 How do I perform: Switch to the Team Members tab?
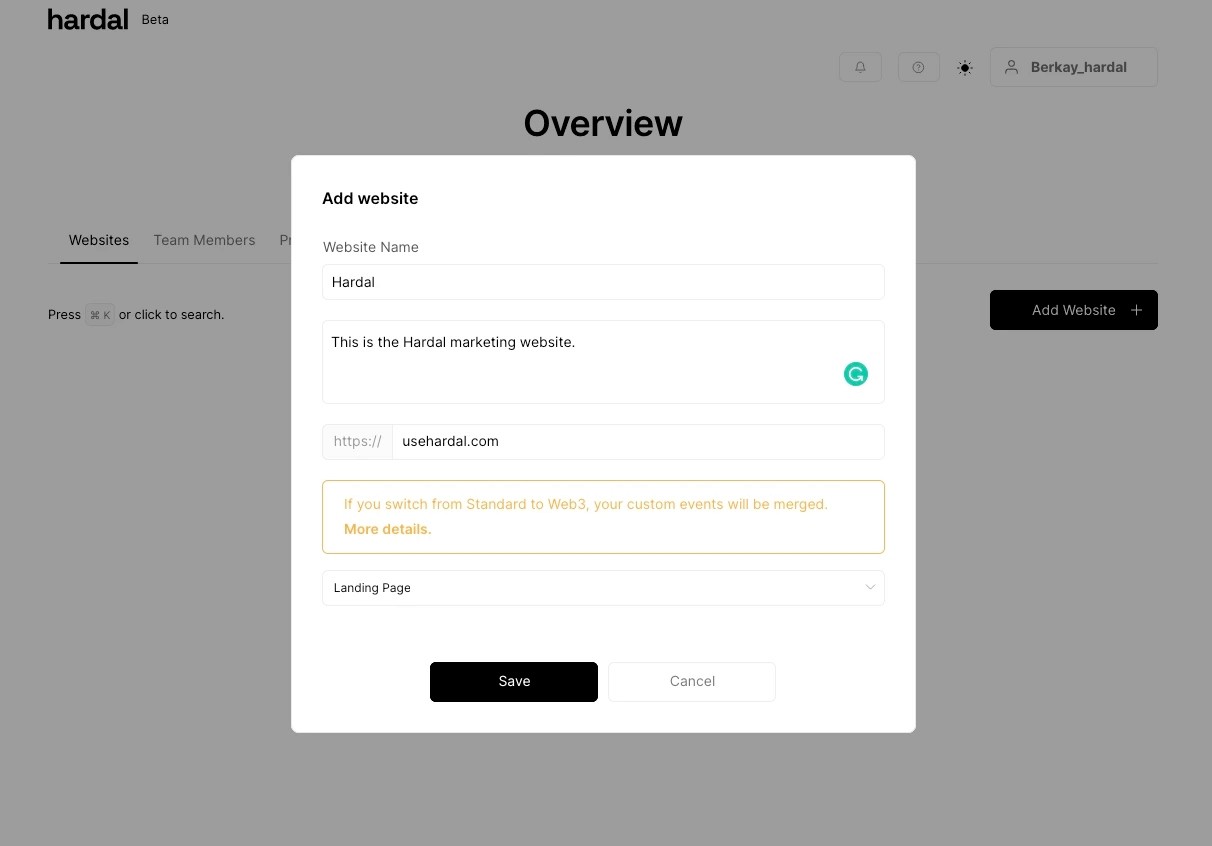(204, 240)
